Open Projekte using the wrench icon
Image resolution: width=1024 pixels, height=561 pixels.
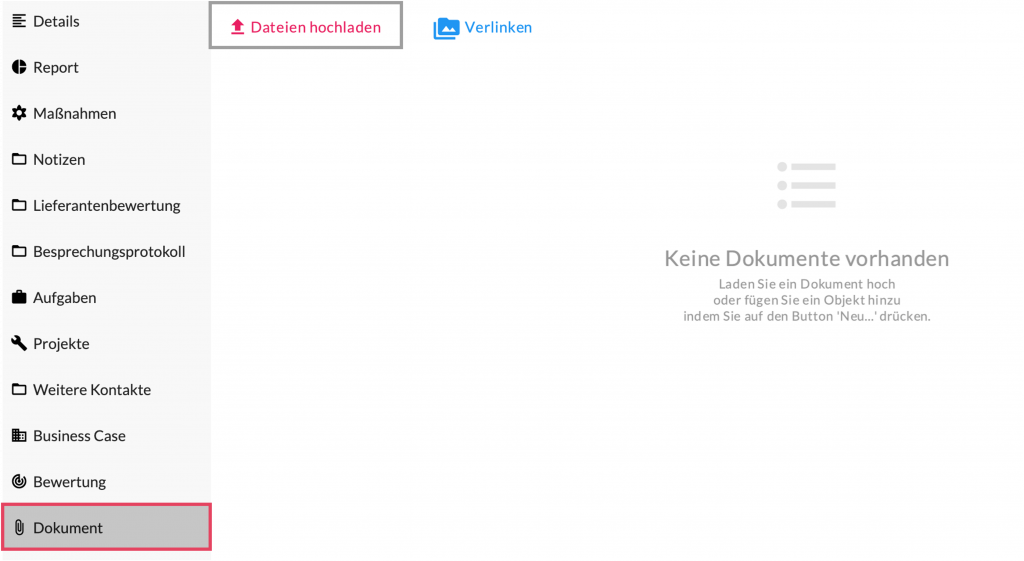19,343
